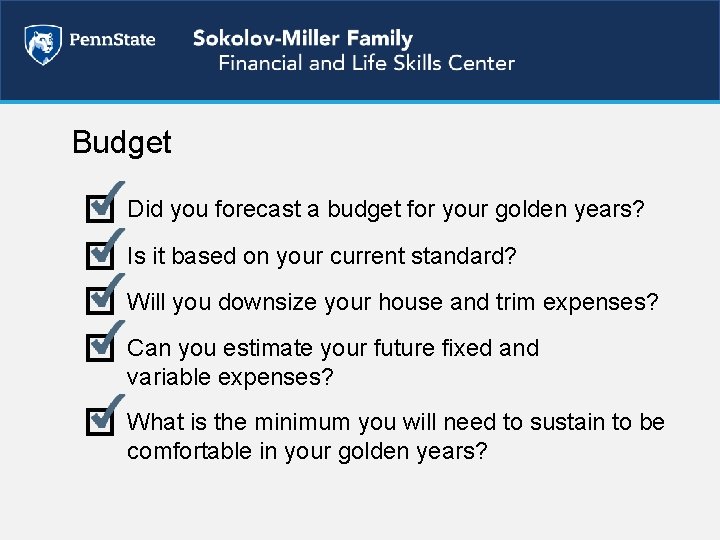720x540 pixels.
Task: Toggle the checkbox for fixed and variable expenses
Action: click(99, 347)
